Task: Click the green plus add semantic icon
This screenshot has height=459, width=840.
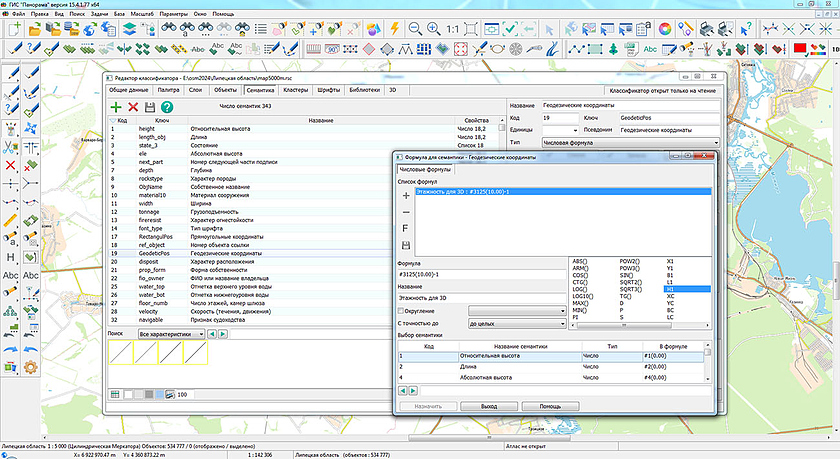Action: 116,106
